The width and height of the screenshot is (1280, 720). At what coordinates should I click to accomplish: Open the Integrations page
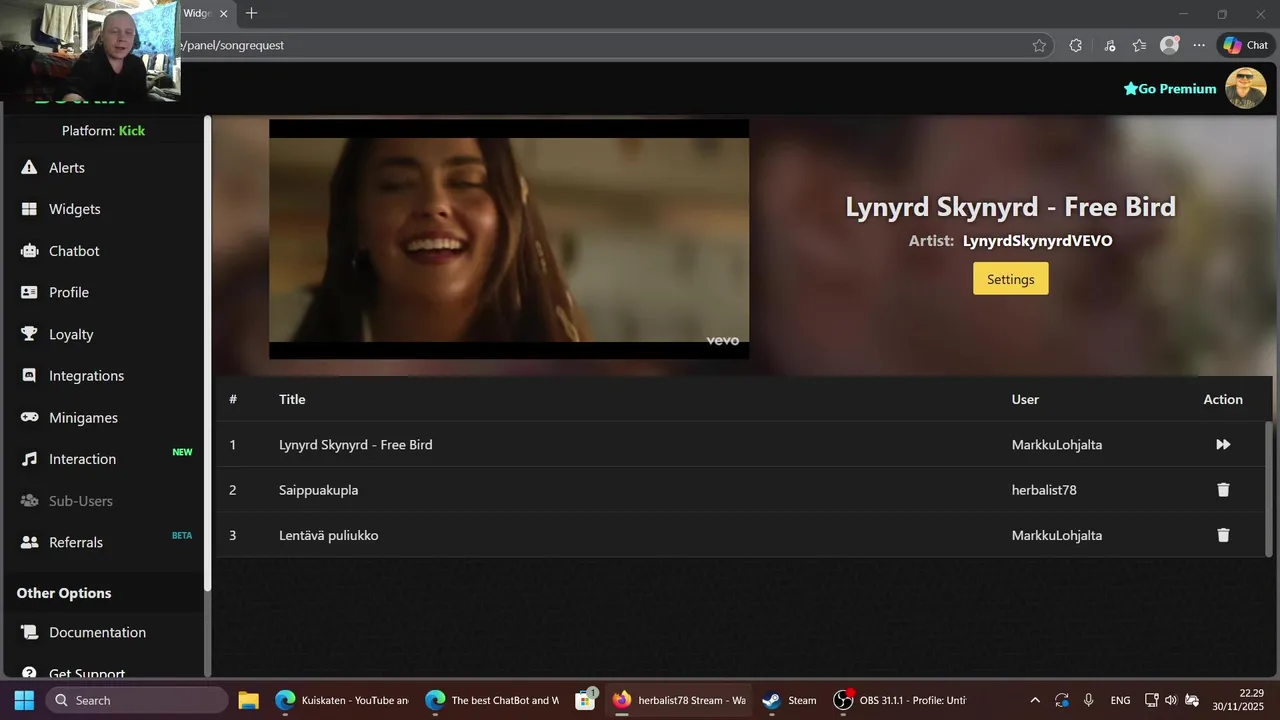pos(86,376)
